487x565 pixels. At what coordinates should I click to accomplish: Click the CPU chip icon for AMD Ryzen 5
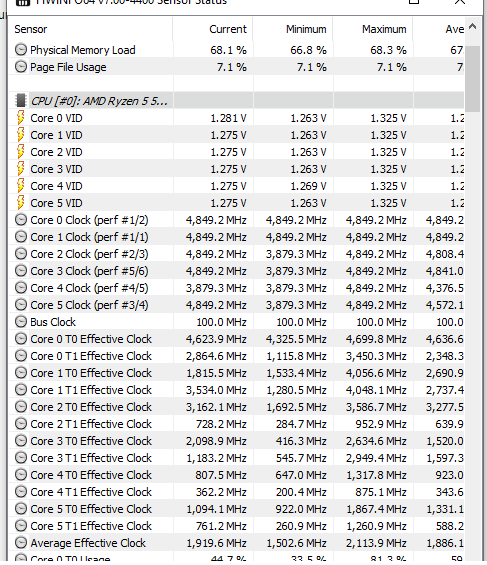(x=21, y=101)
